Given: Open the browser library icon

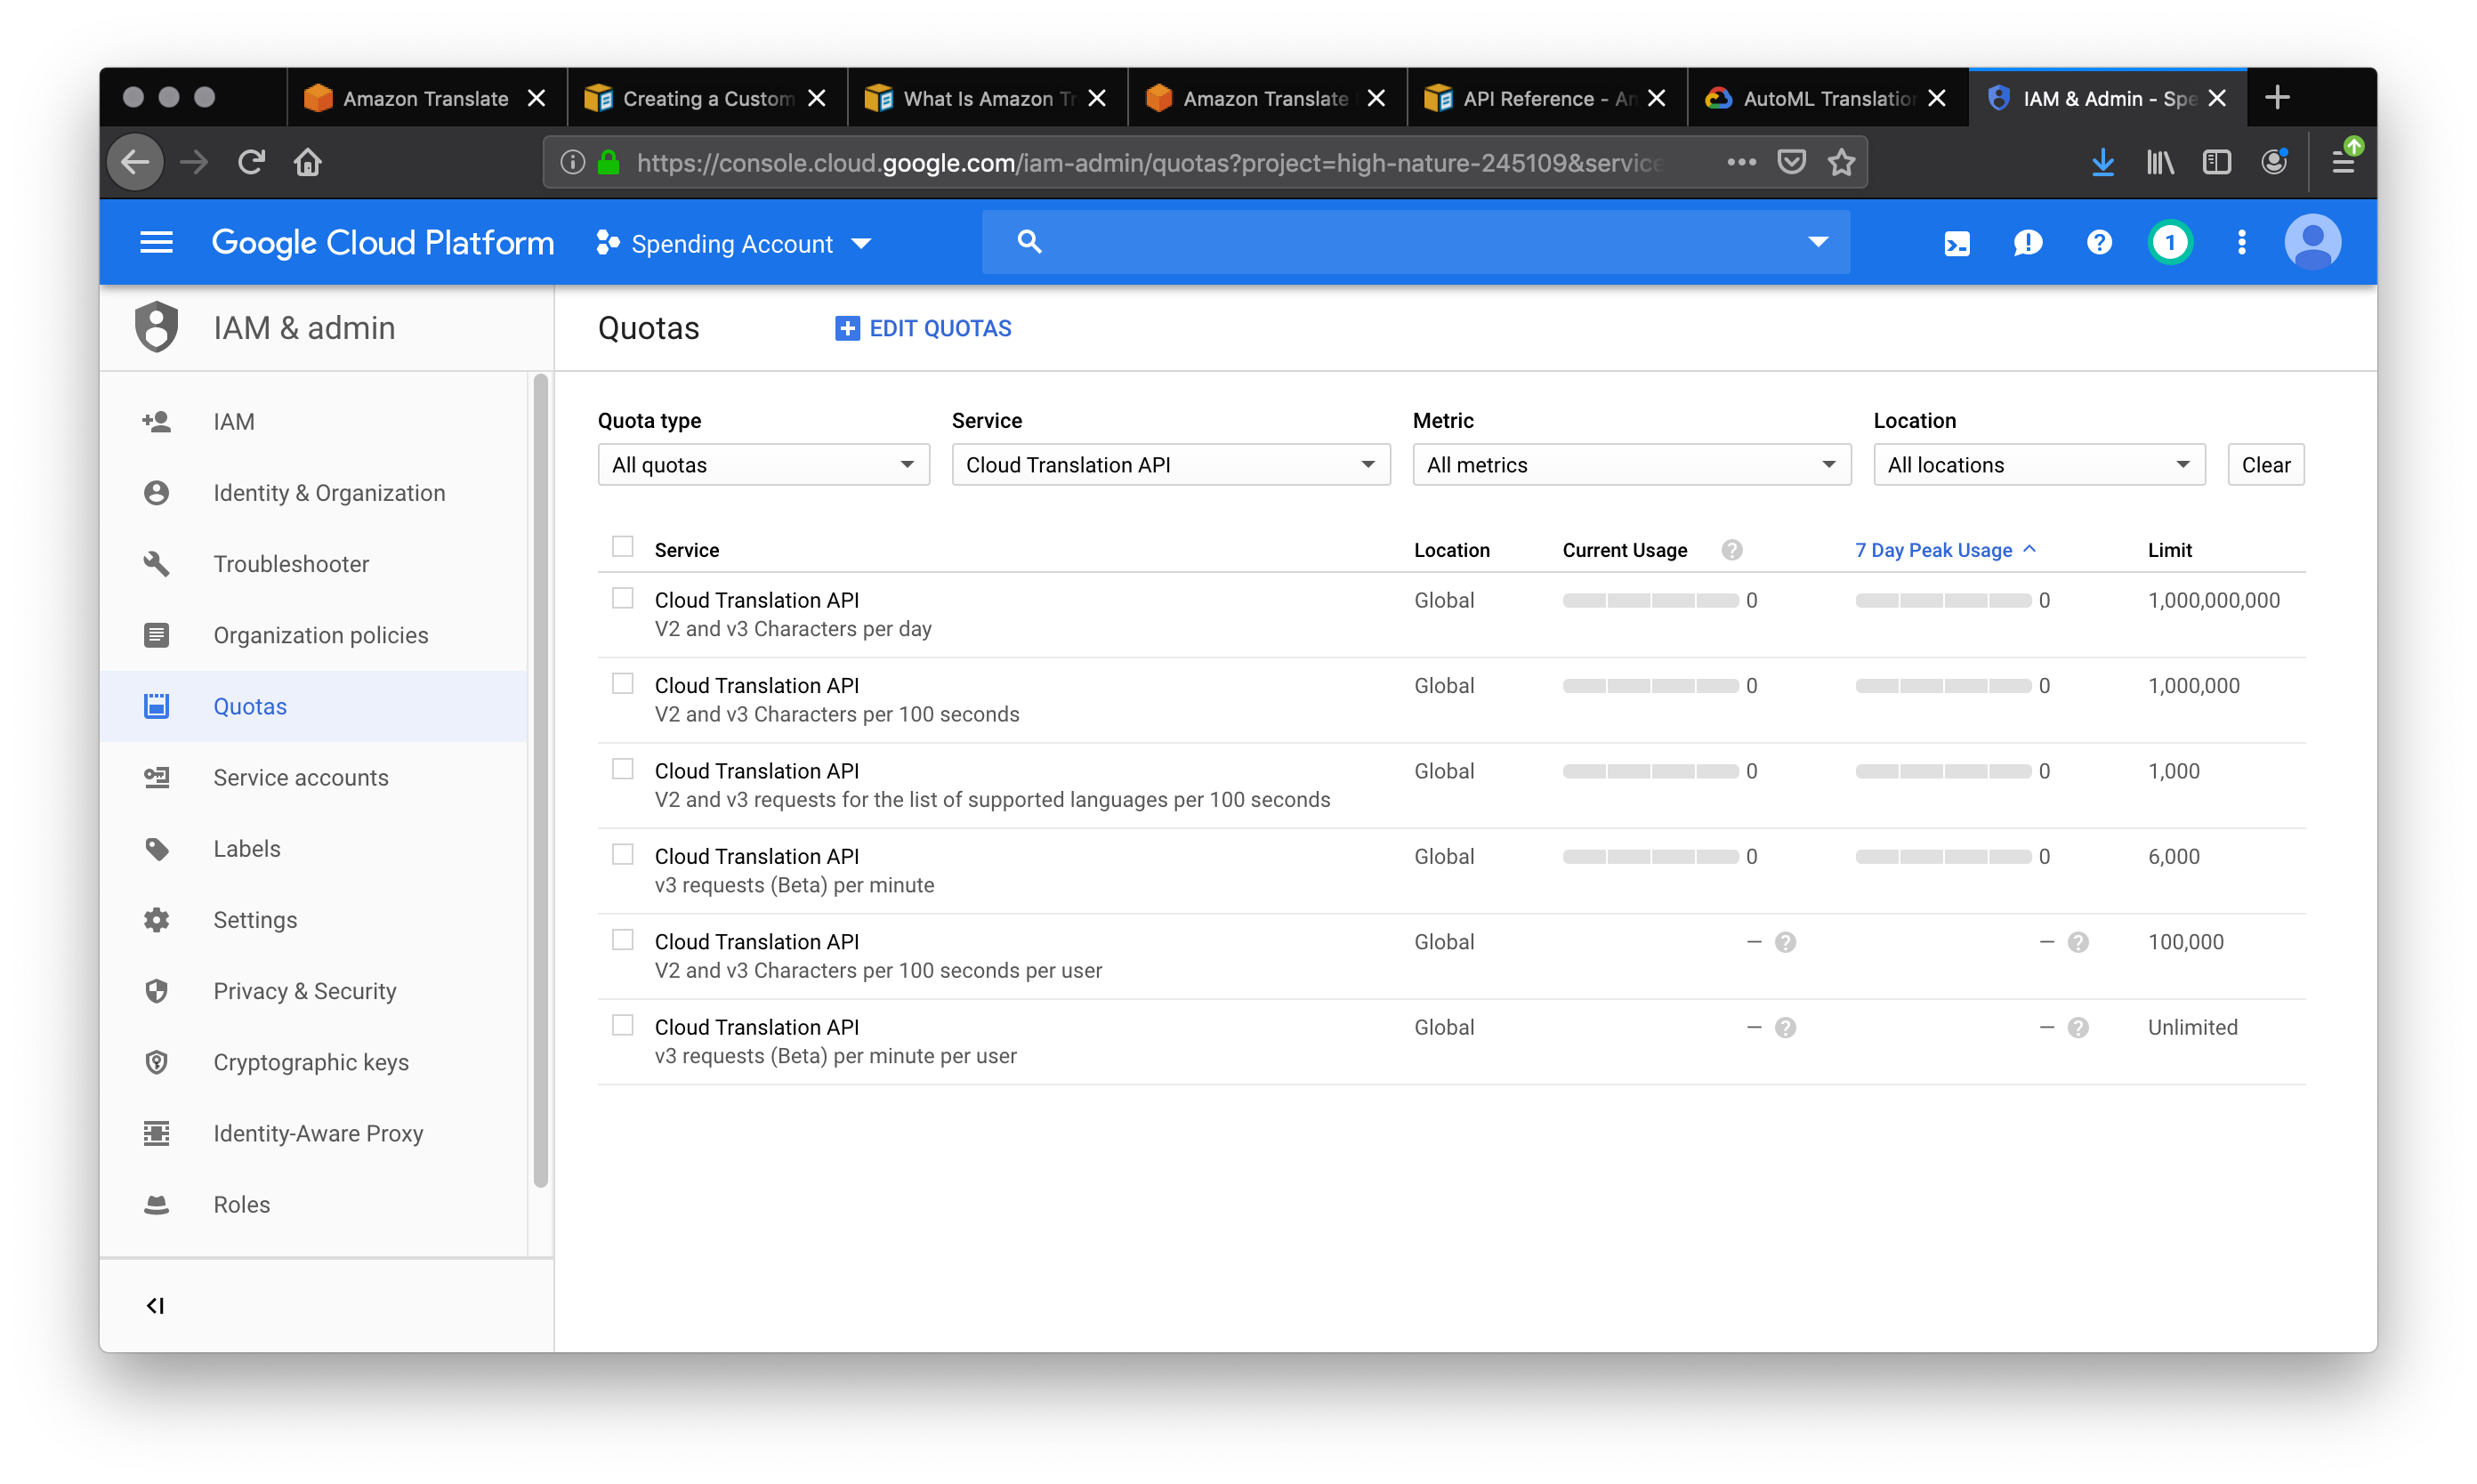Looking at the screenshot, I should [x=2159, y=162].
